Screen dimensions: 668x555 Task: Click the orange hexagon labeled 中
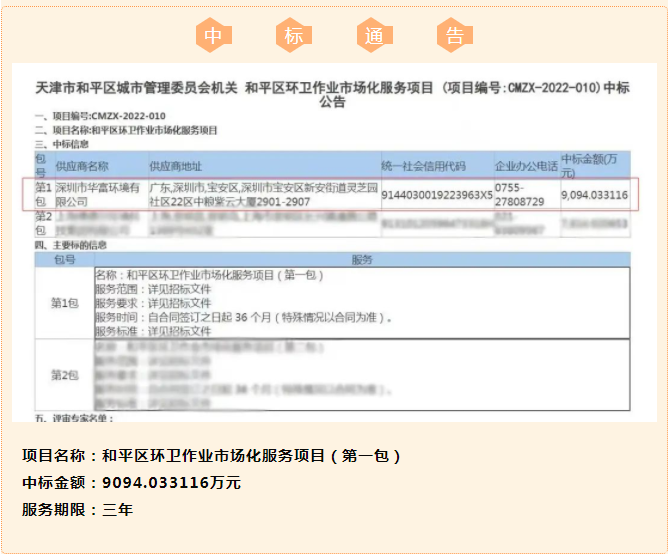coord(212,36)
